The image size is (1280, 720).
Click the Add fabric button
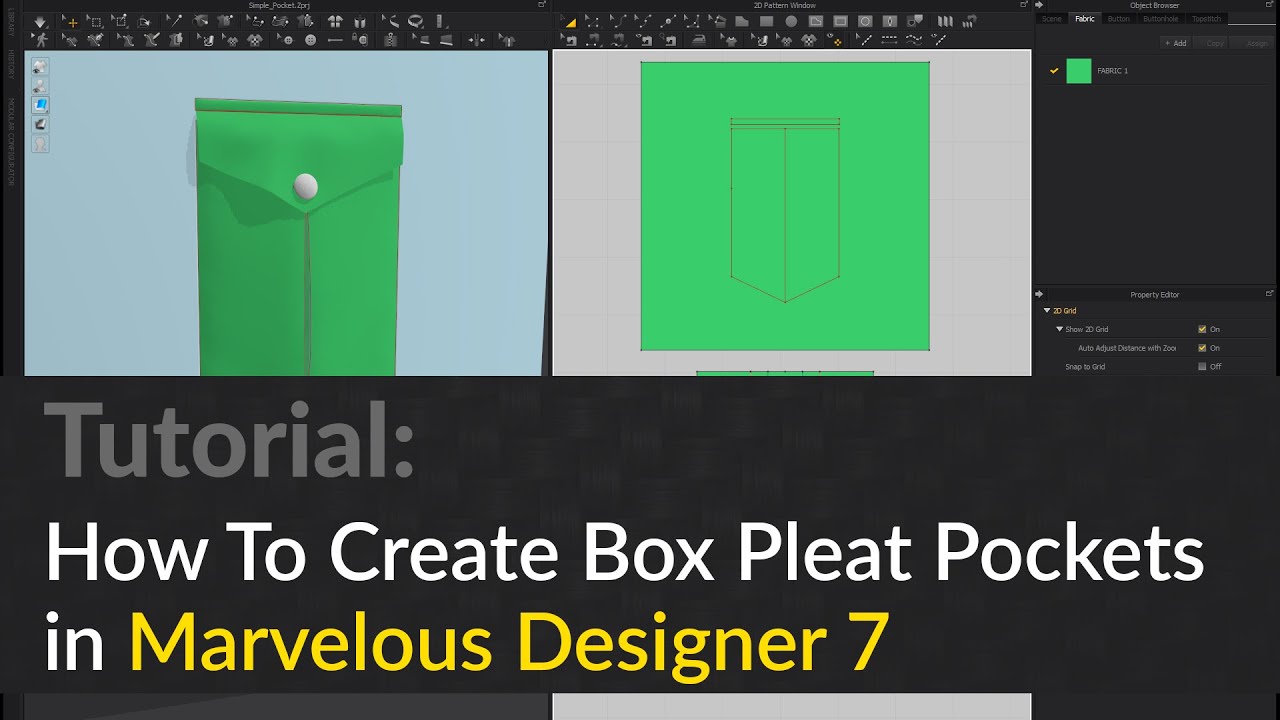click(x=1175, y=43)
